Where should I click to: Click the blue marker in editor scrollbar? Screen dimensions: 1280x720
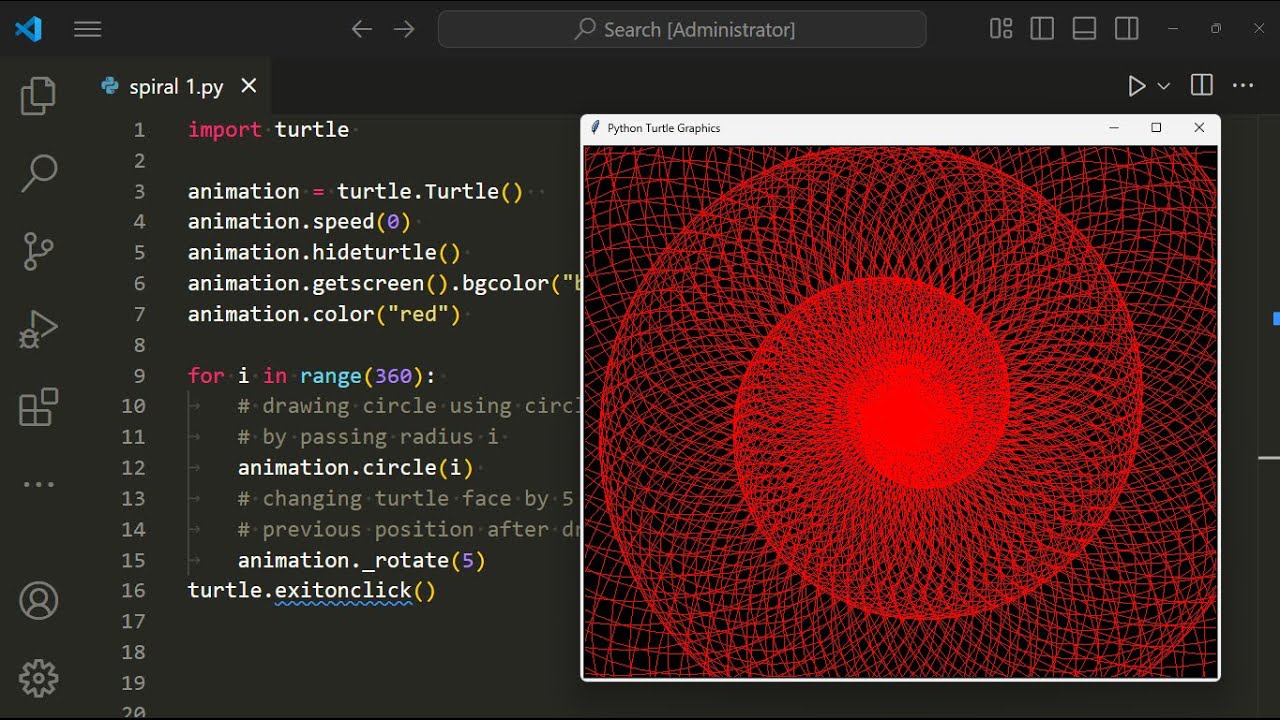1276,319
